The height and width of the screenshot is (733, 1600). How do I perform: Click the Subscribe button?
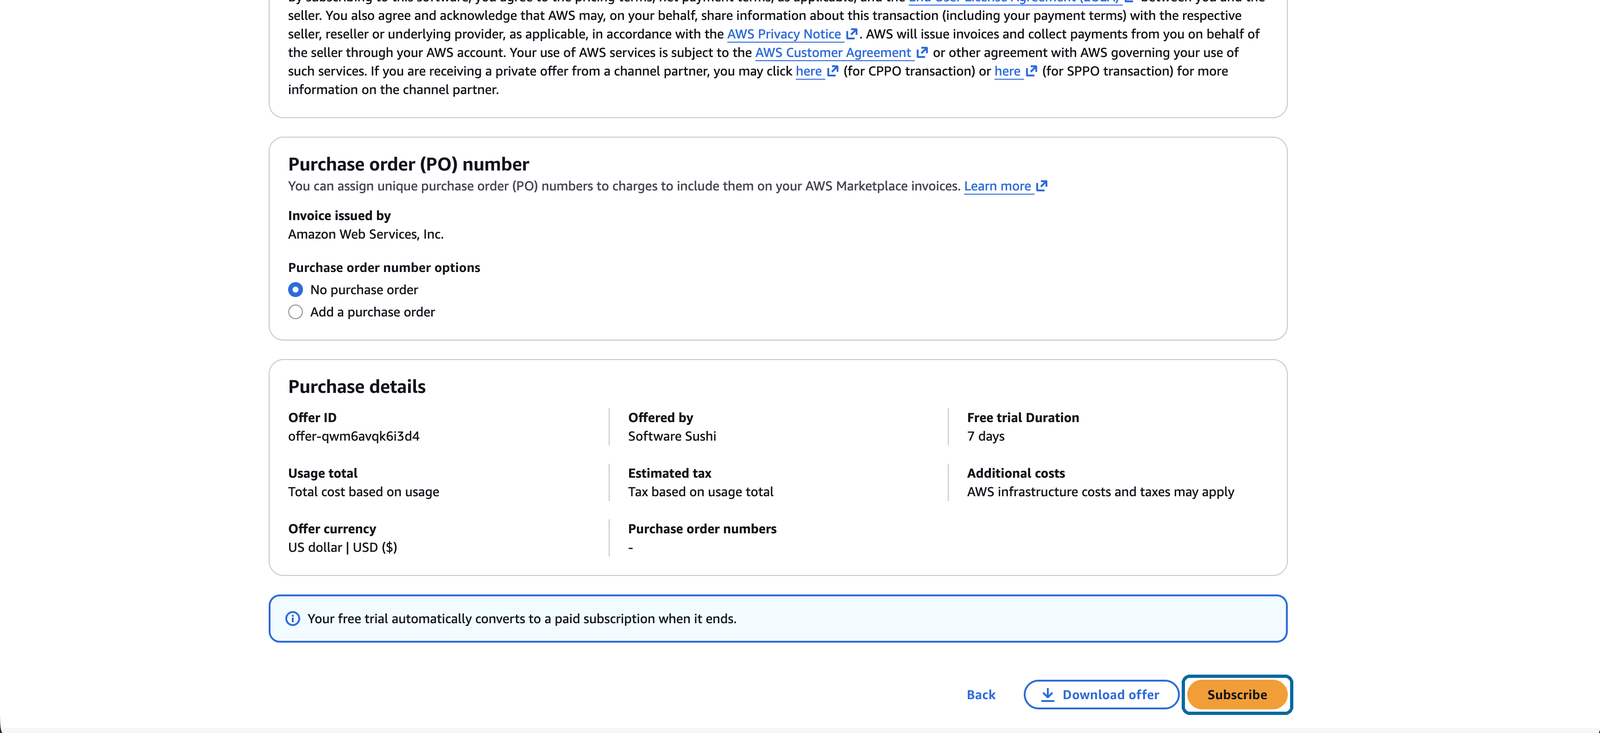click(1237, 695)
